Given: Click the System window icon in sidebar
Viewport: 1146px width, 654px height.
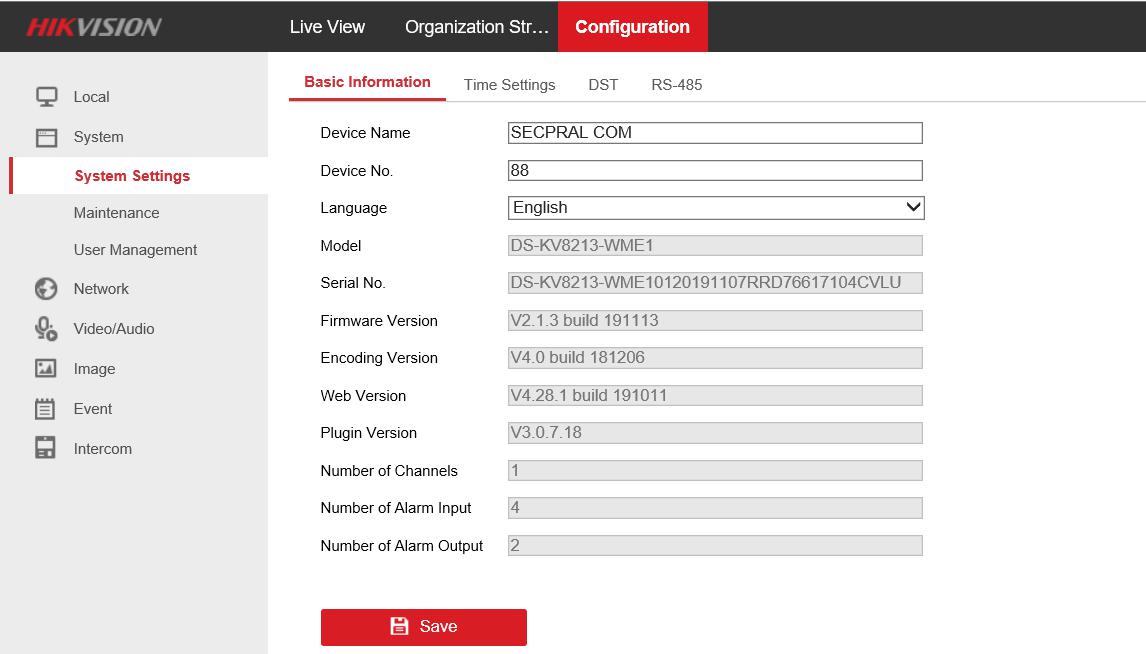Looking at the screenshot, I should pos(46,137).
